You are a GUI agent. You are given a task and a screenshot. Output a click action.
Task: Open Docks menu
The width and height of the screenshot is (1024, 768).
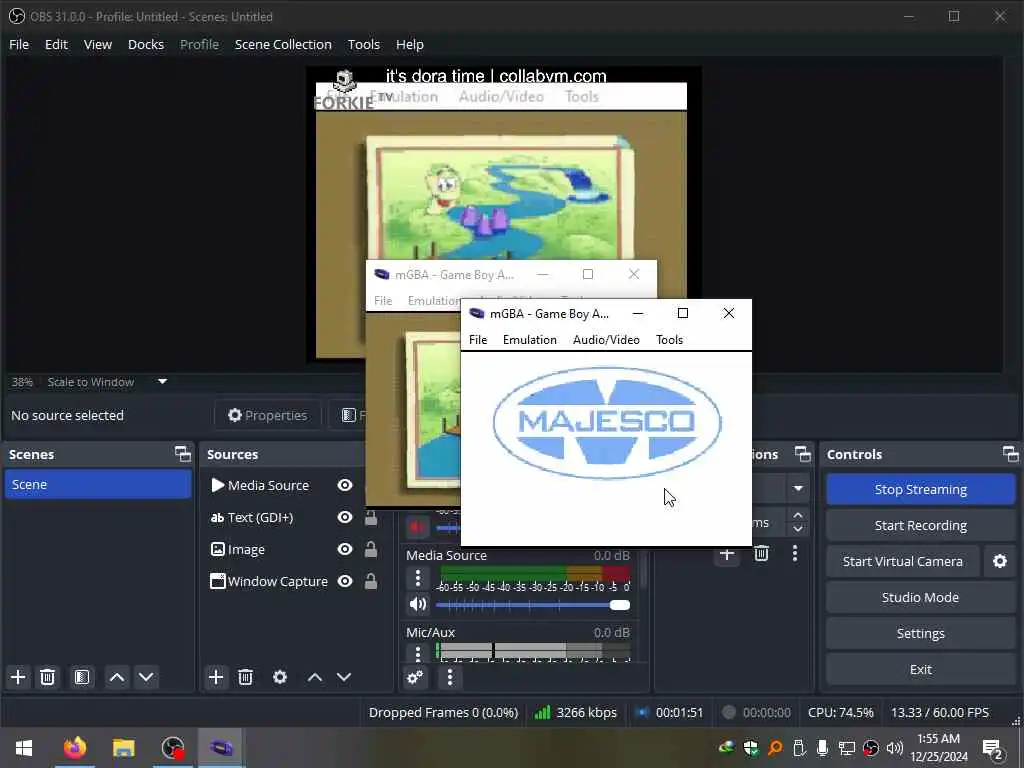(146, 44)
